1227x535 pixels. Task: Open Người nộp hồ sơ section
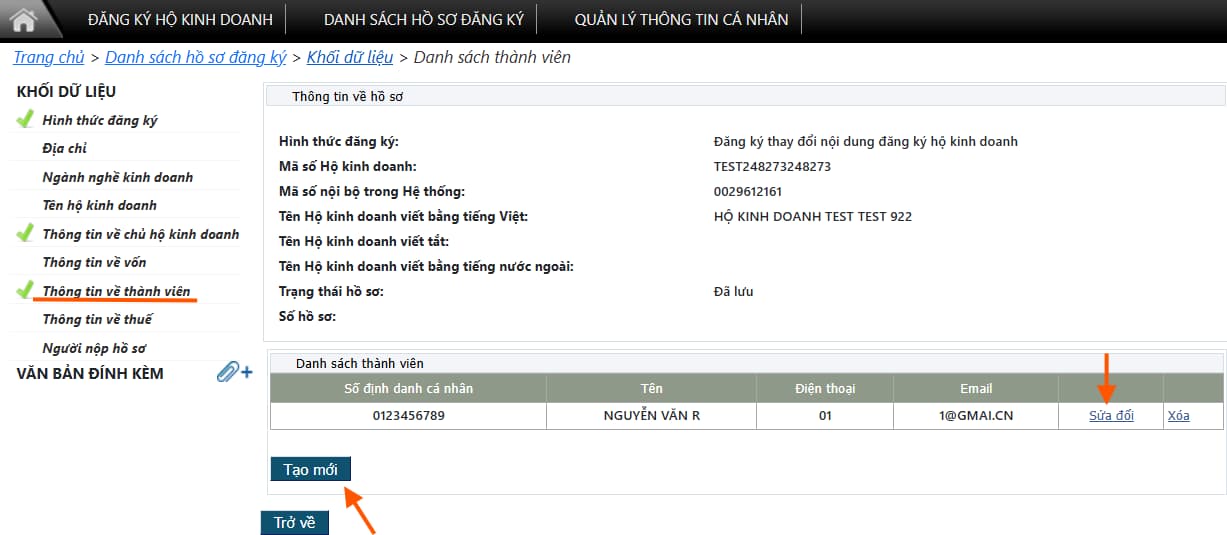(x=94, y=348)
